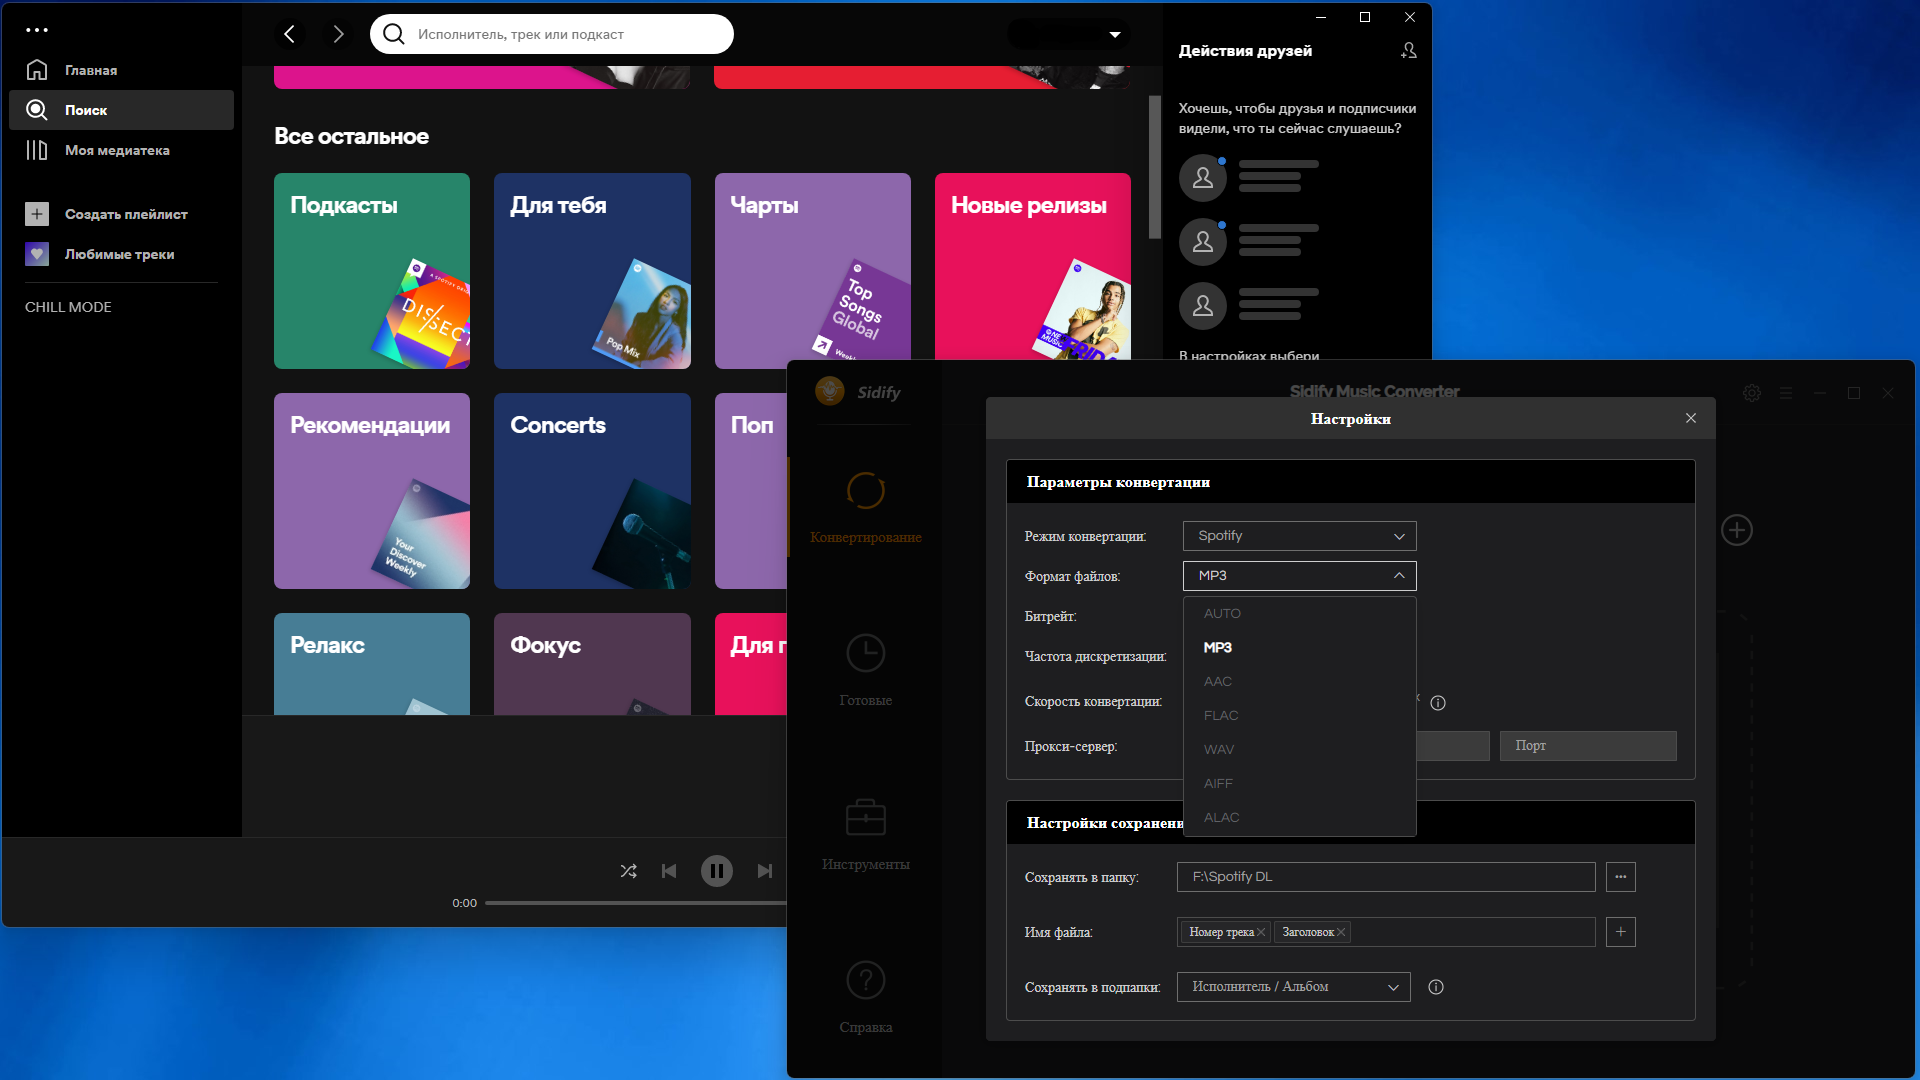Click the Sidify logo icon
Viewport: 1920px width, 1080px height.
(x=829, y=391)
